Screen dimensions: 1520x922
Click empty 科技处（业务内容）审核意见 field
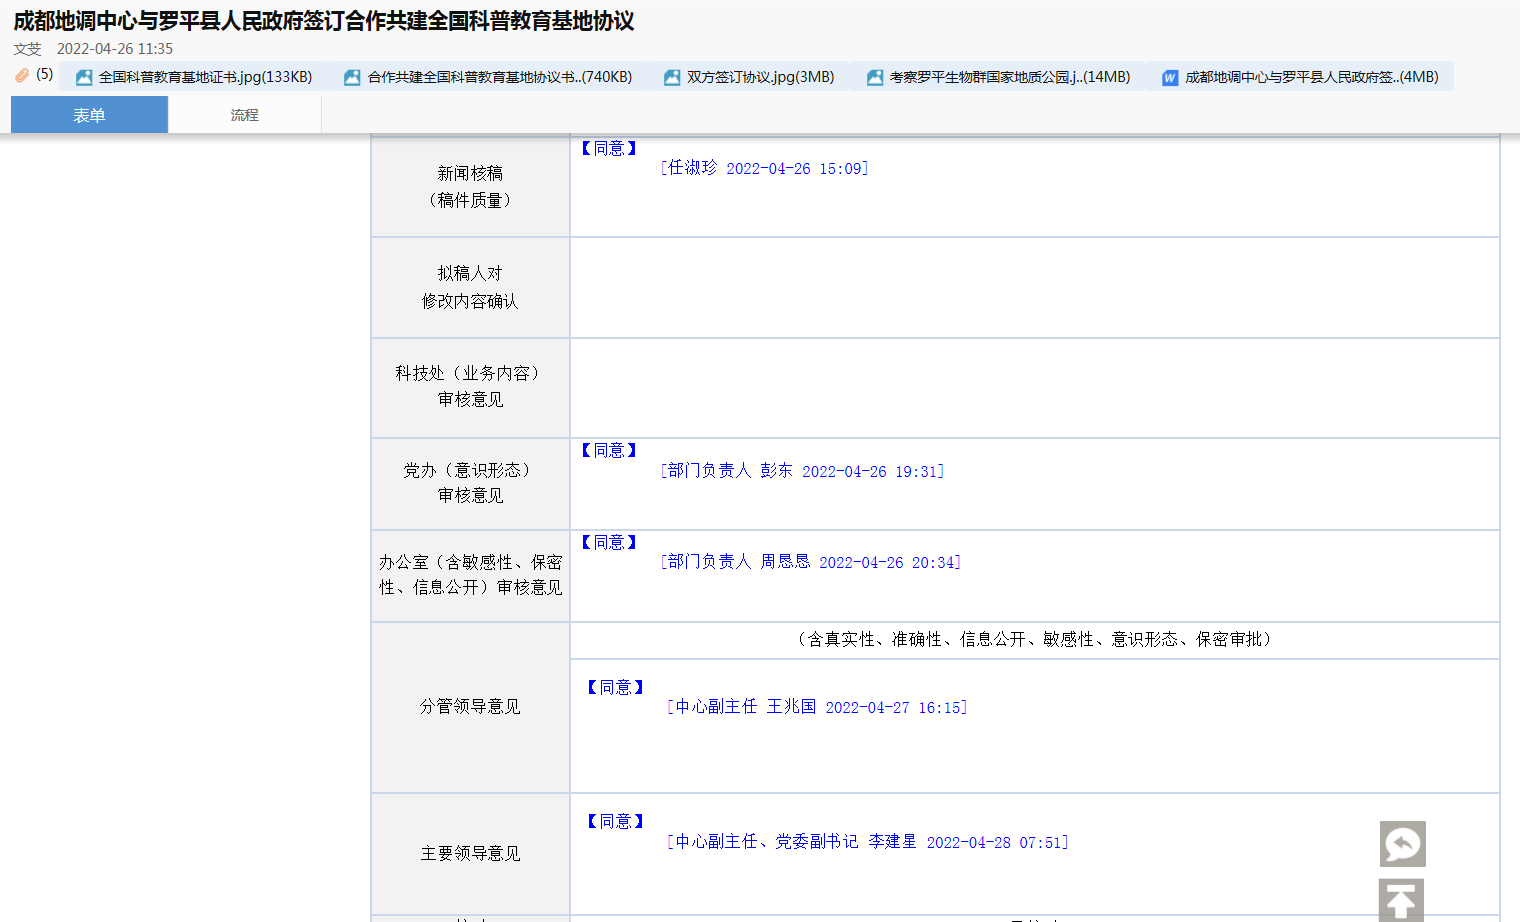click(x=1034, y=388)
